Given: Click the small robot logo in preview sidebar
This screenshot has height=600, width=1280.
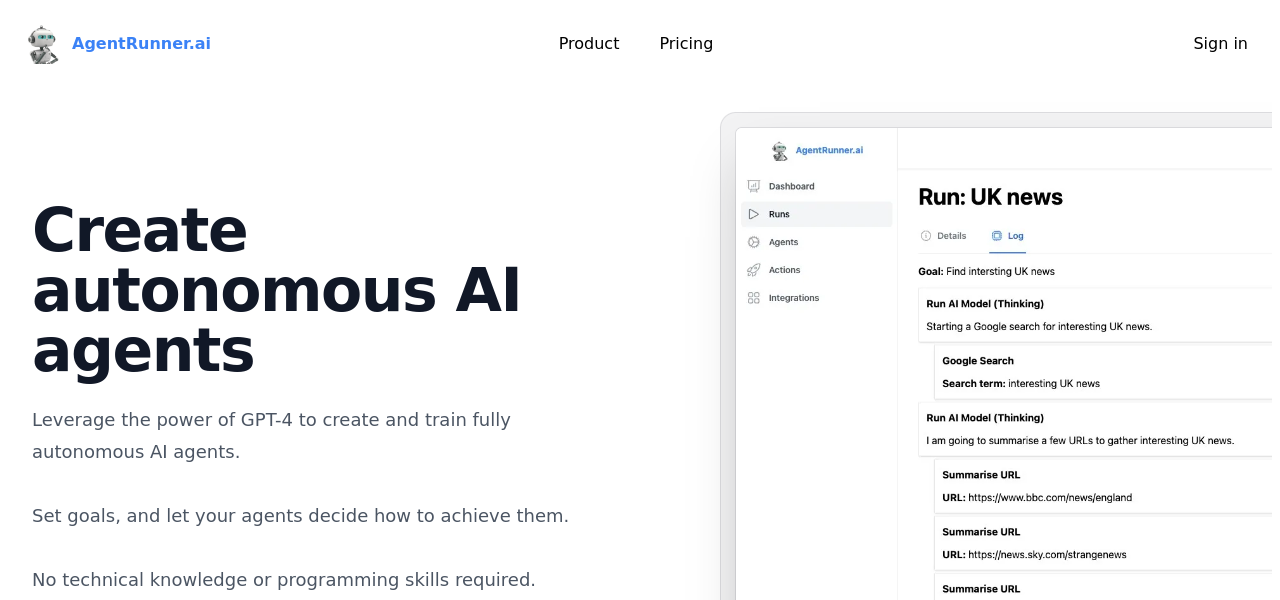Looking at the screenshot, I should [780, 151].
